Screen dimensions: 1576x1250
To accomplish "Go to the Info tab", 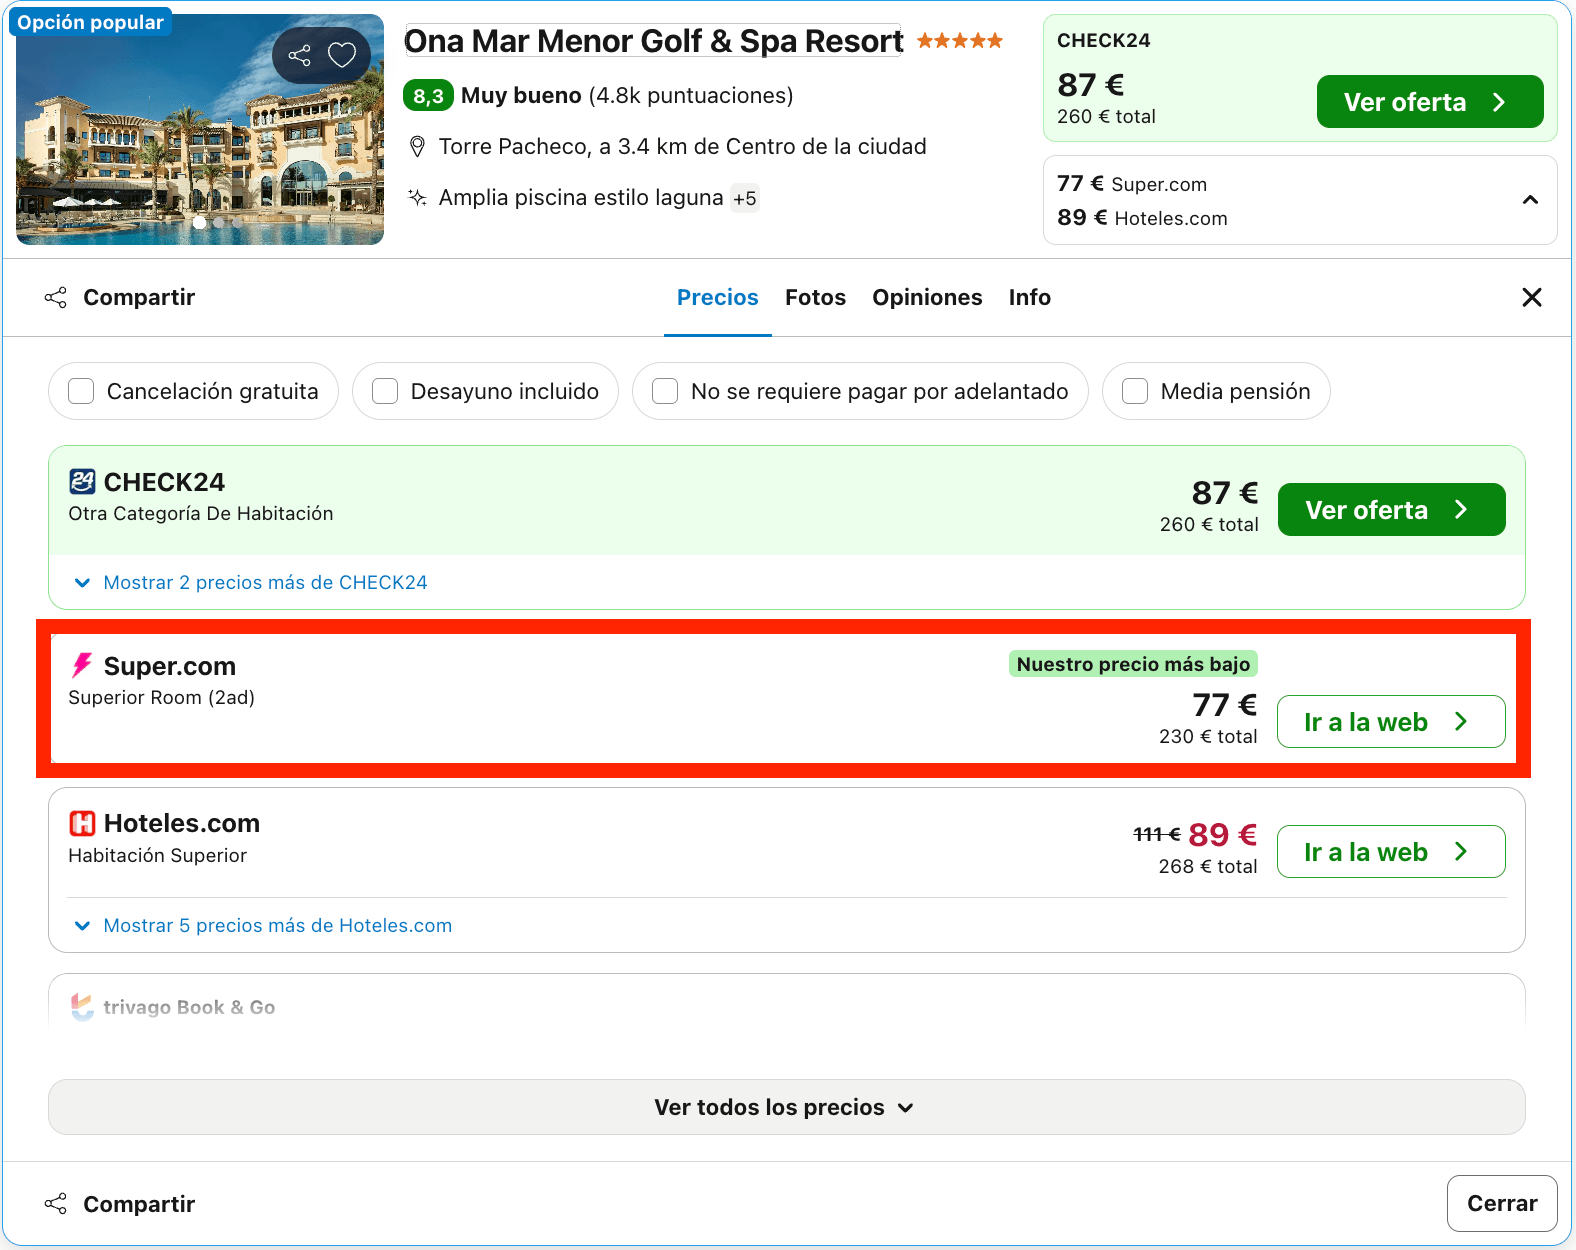I will [x=1029, y=297].
